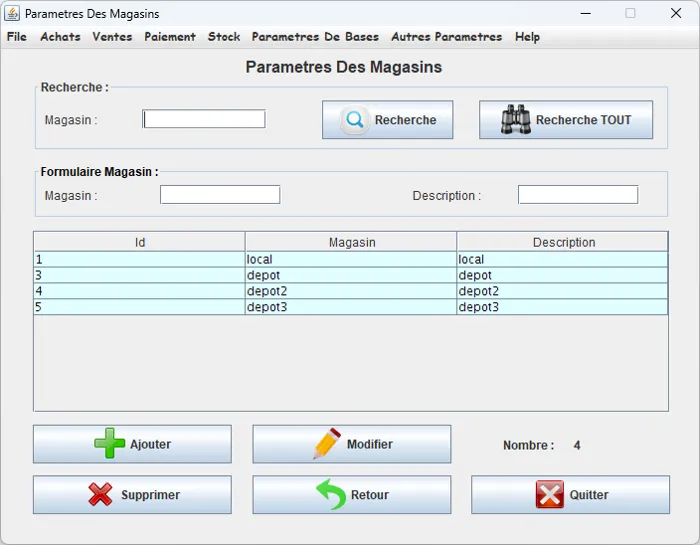Image resolution: width=700 pixels, height=545 pixels.
Task: Open the Ventes menu
Action: point(112,37)
